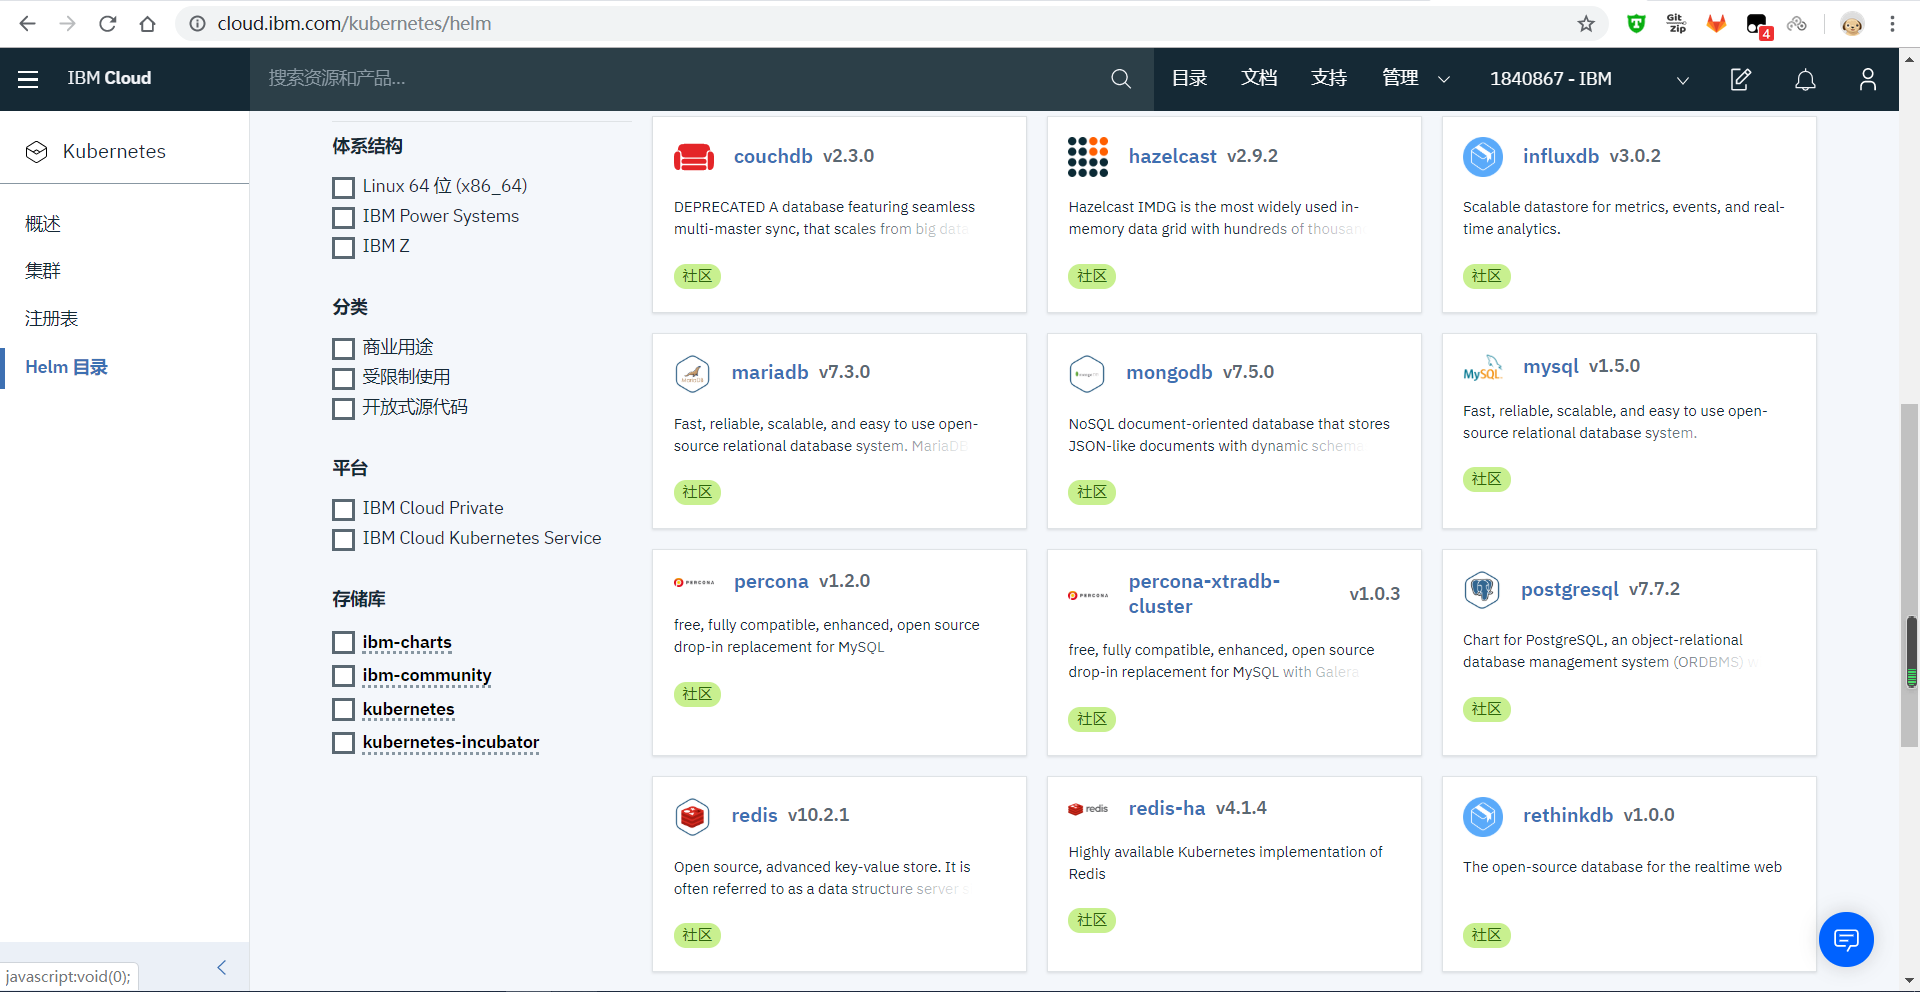Check the 开放式源代码 category
Image resolution: width=1920 pixels, height=992 pixels.
click(x=343, y=409)
